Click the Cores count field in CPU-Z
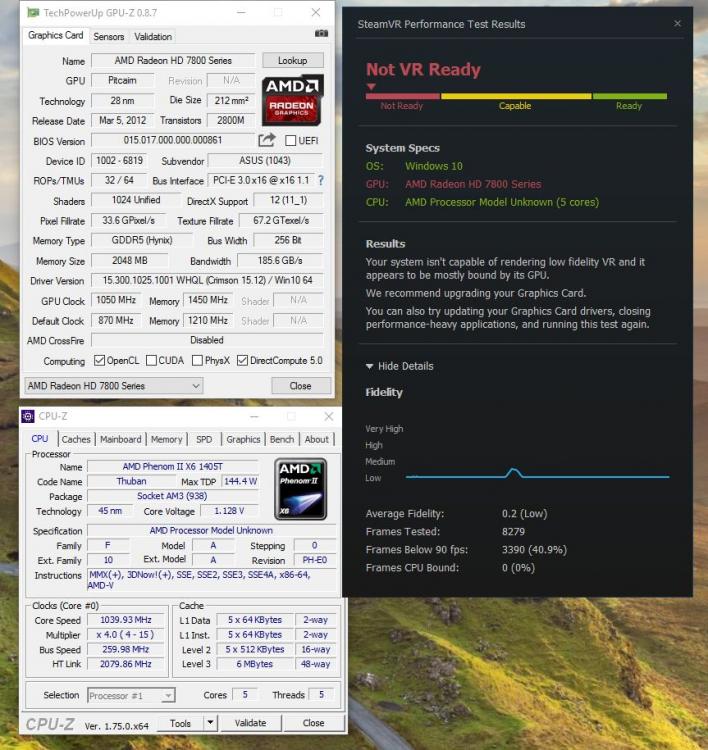 pyautogui.click(x=244, y=695)
